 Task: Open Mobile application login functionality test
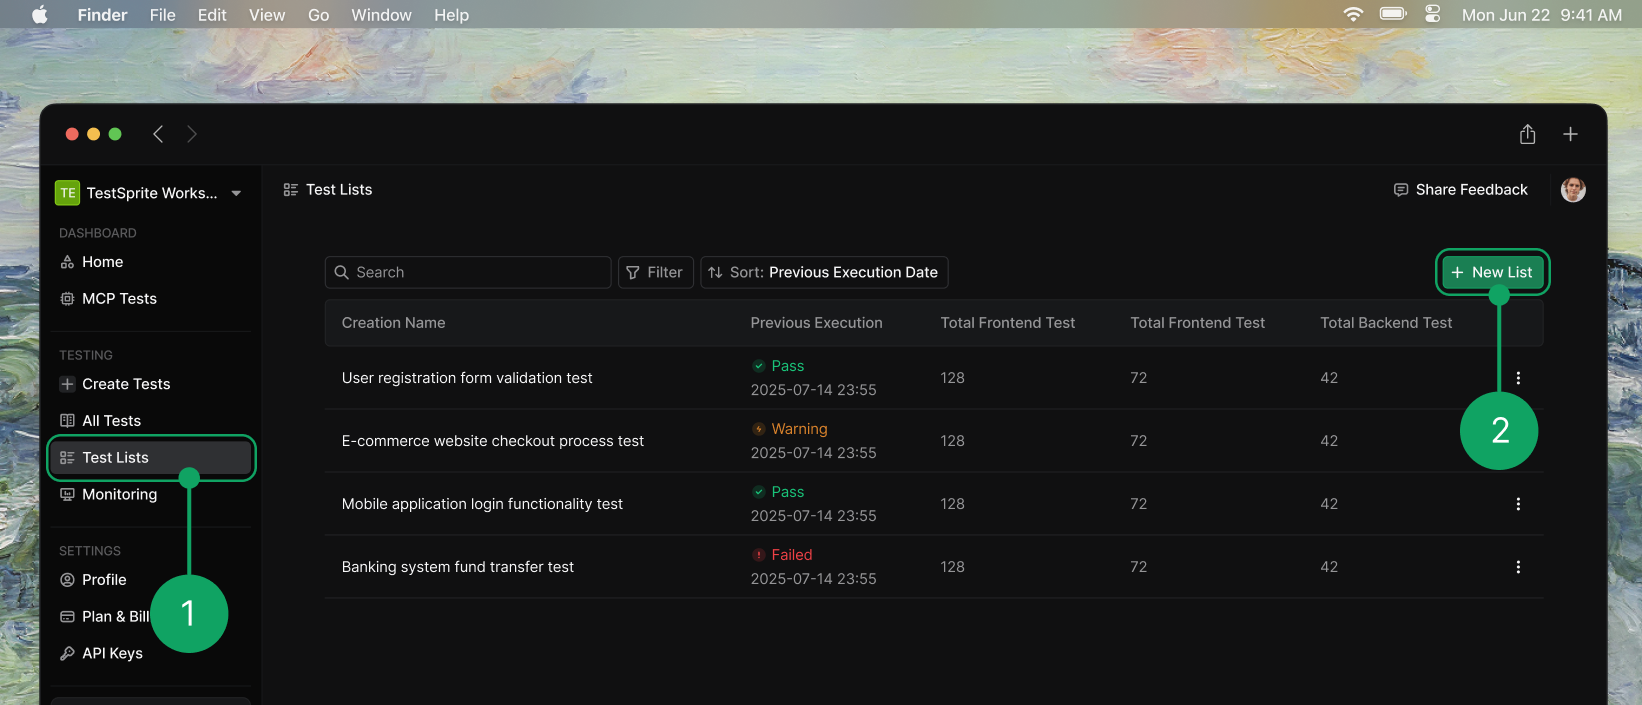coord(482,504)
